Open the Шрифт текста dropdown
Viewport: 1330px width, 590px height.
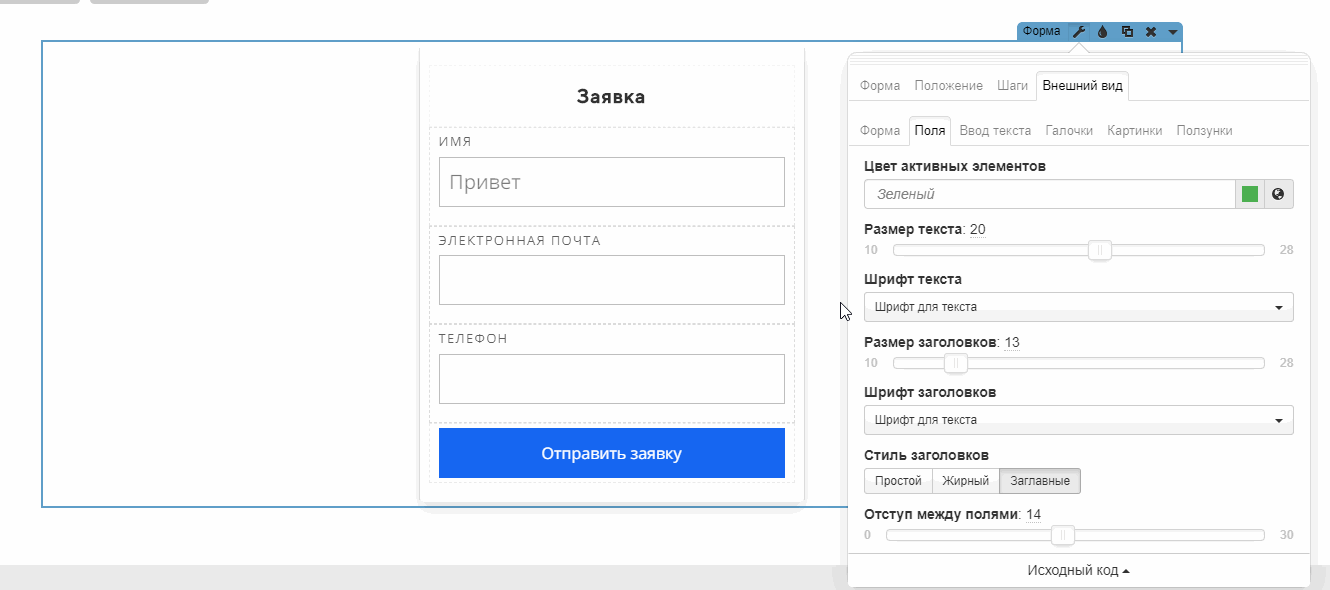coord(1078,307)
